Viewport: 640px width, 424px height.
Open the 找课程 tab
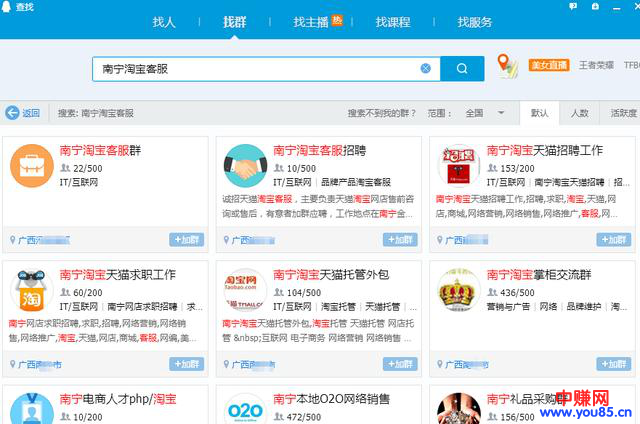pos(393,22)
